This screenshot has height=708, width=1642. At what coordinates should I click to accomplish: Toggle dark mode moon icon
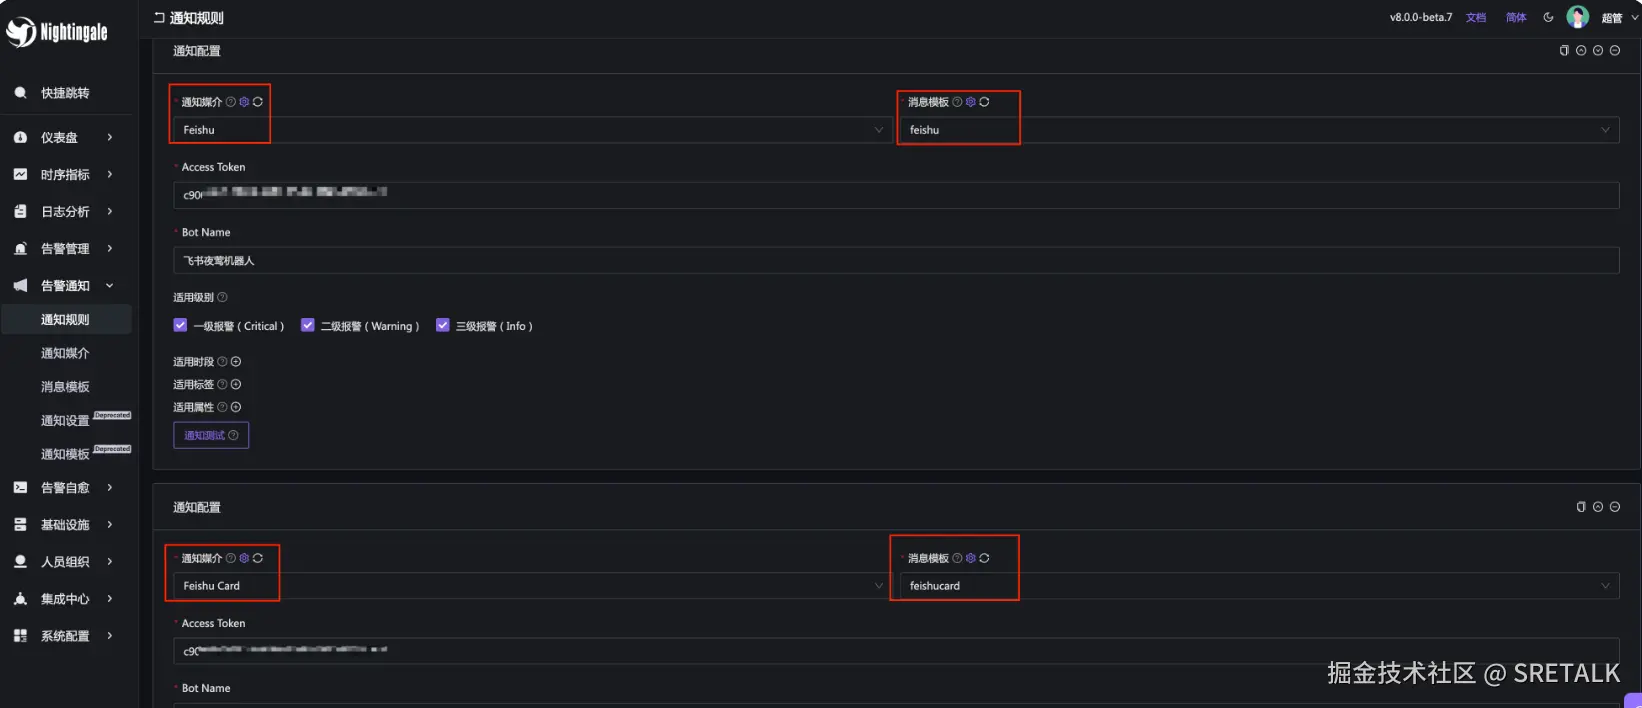click(1548, 17)
